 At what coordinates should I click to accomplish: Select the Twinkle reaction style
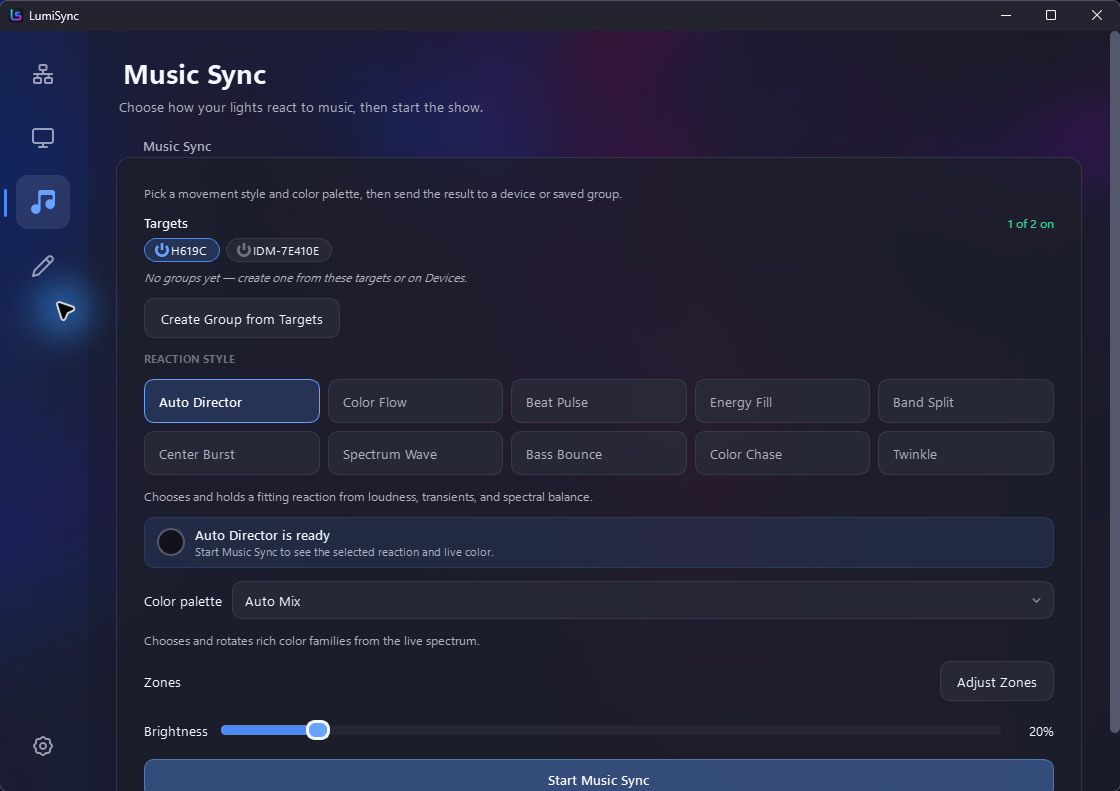[x=966, y=454]
